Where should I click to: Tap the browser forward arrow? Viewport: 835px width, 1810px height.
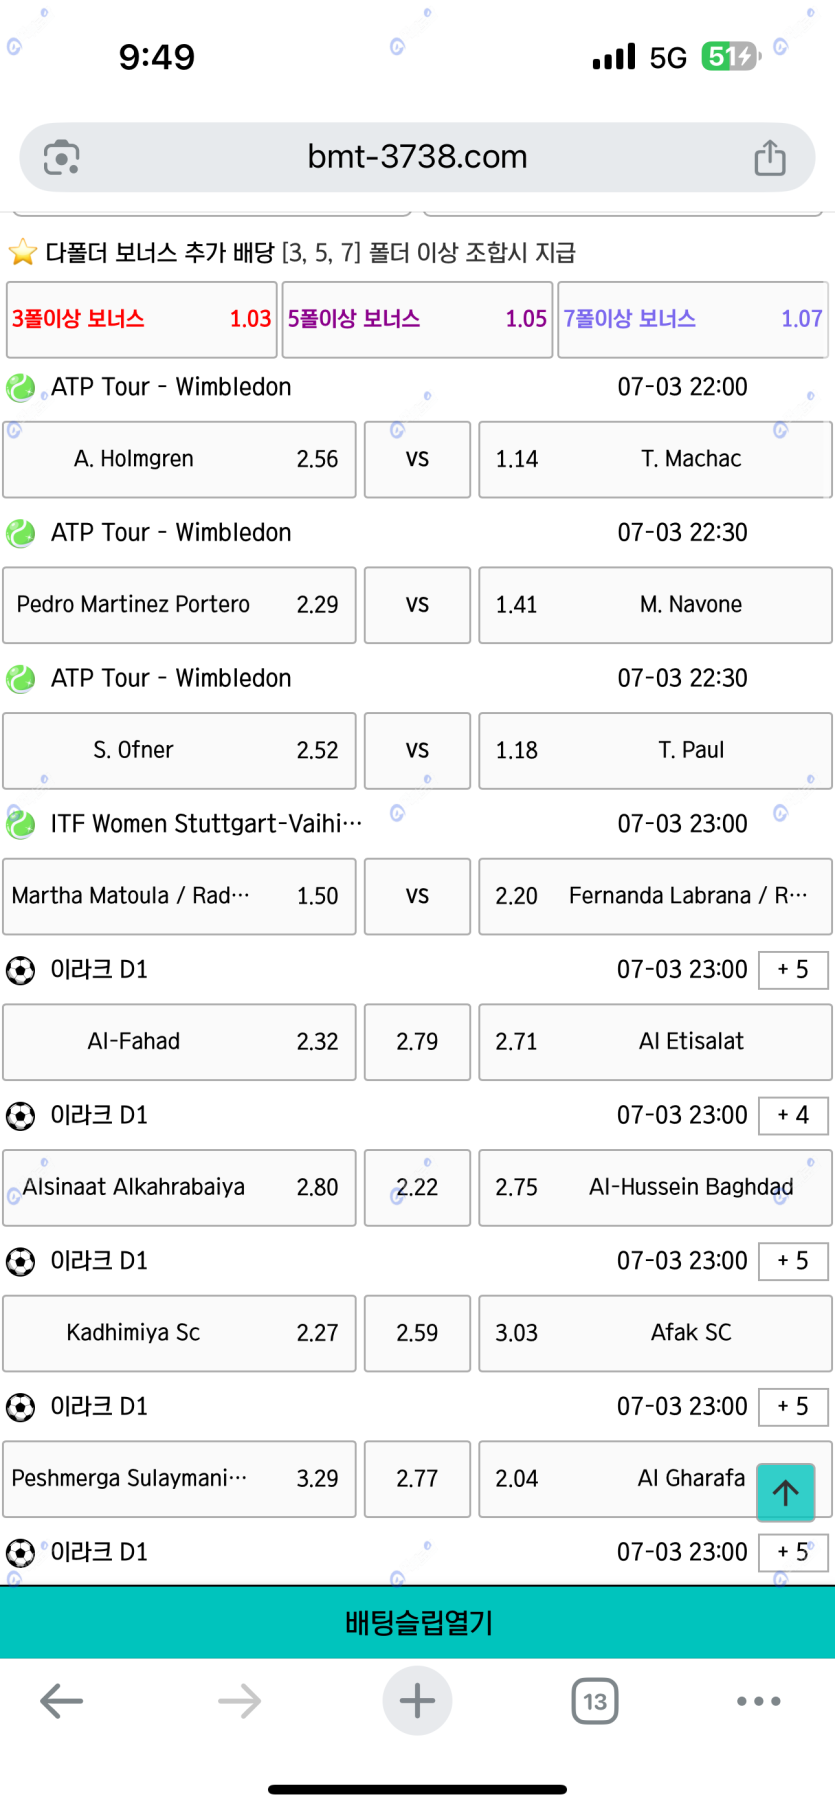point(239,1701)
